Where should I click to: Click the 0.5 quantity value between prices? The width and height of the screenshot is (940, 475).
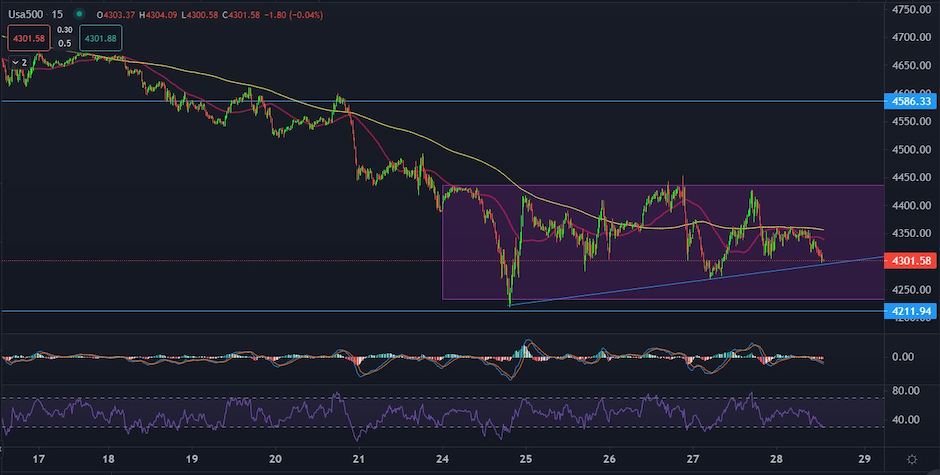64,44
